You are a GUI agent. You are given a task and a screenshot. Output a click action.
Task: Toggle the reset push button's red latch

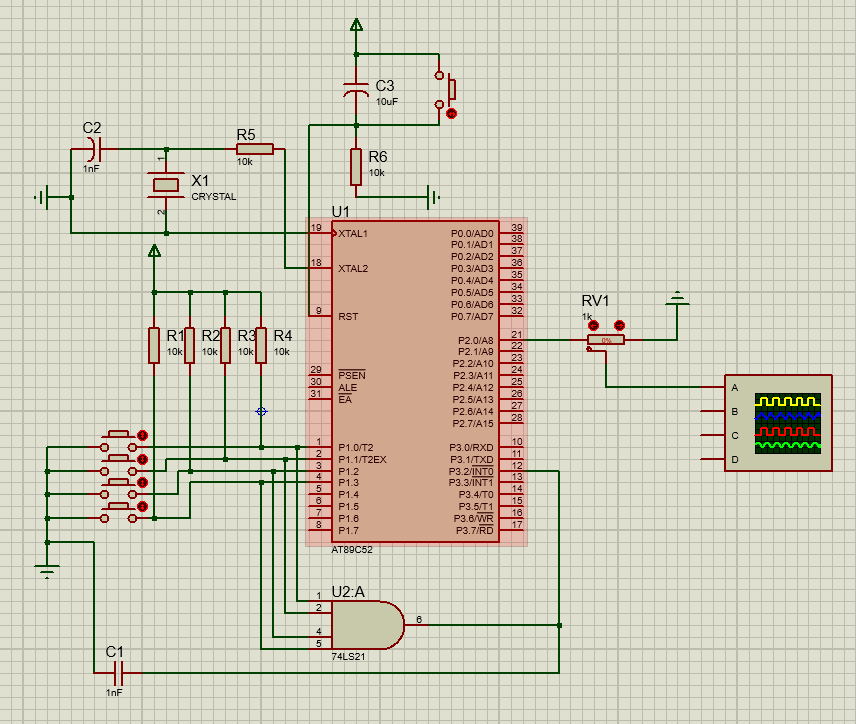451,114
